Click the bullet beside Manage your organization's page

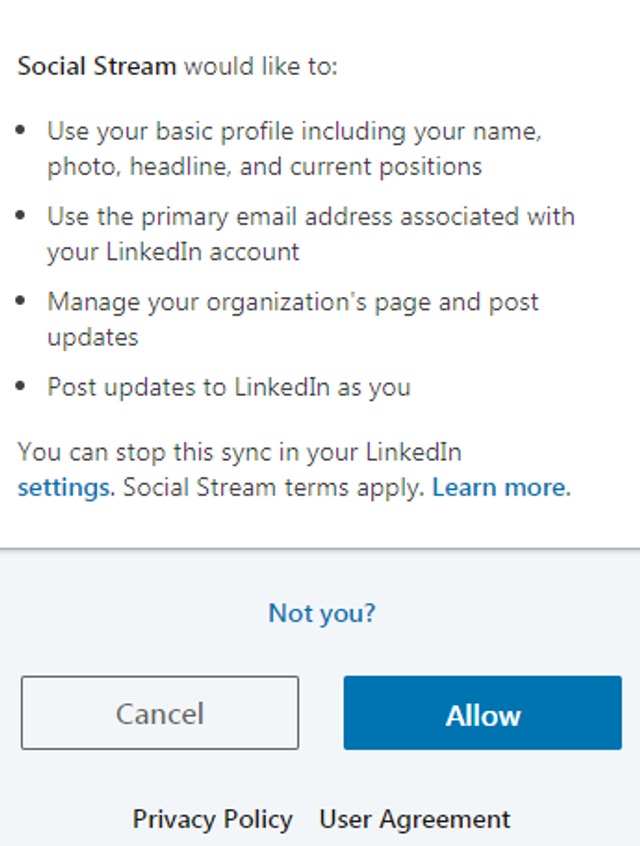coord(21,301)
